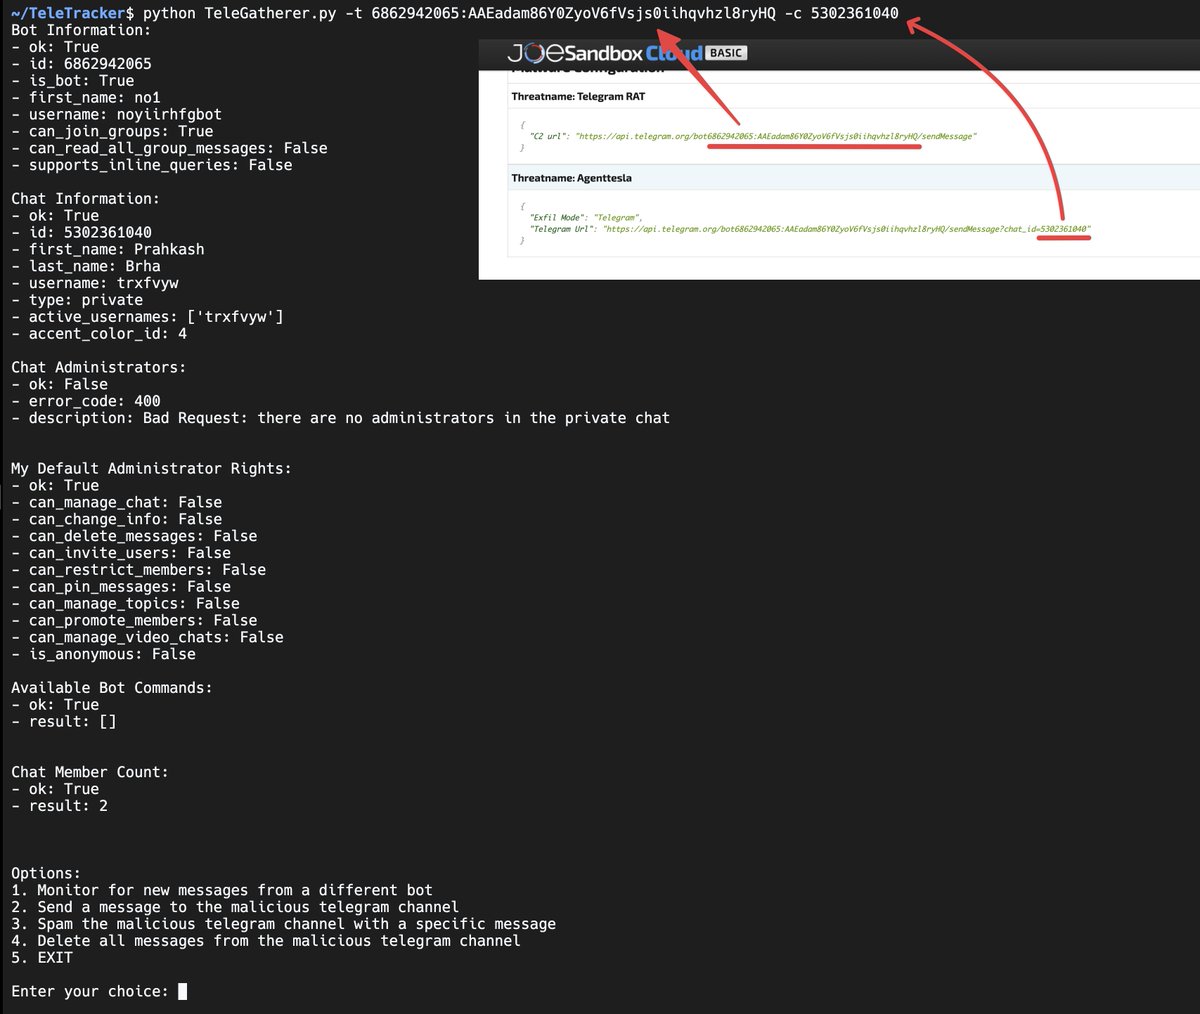This screenshot has height=1014, width=1200.
Task: Click the "can_pin_messages: False" line
Action: point(121,587)
